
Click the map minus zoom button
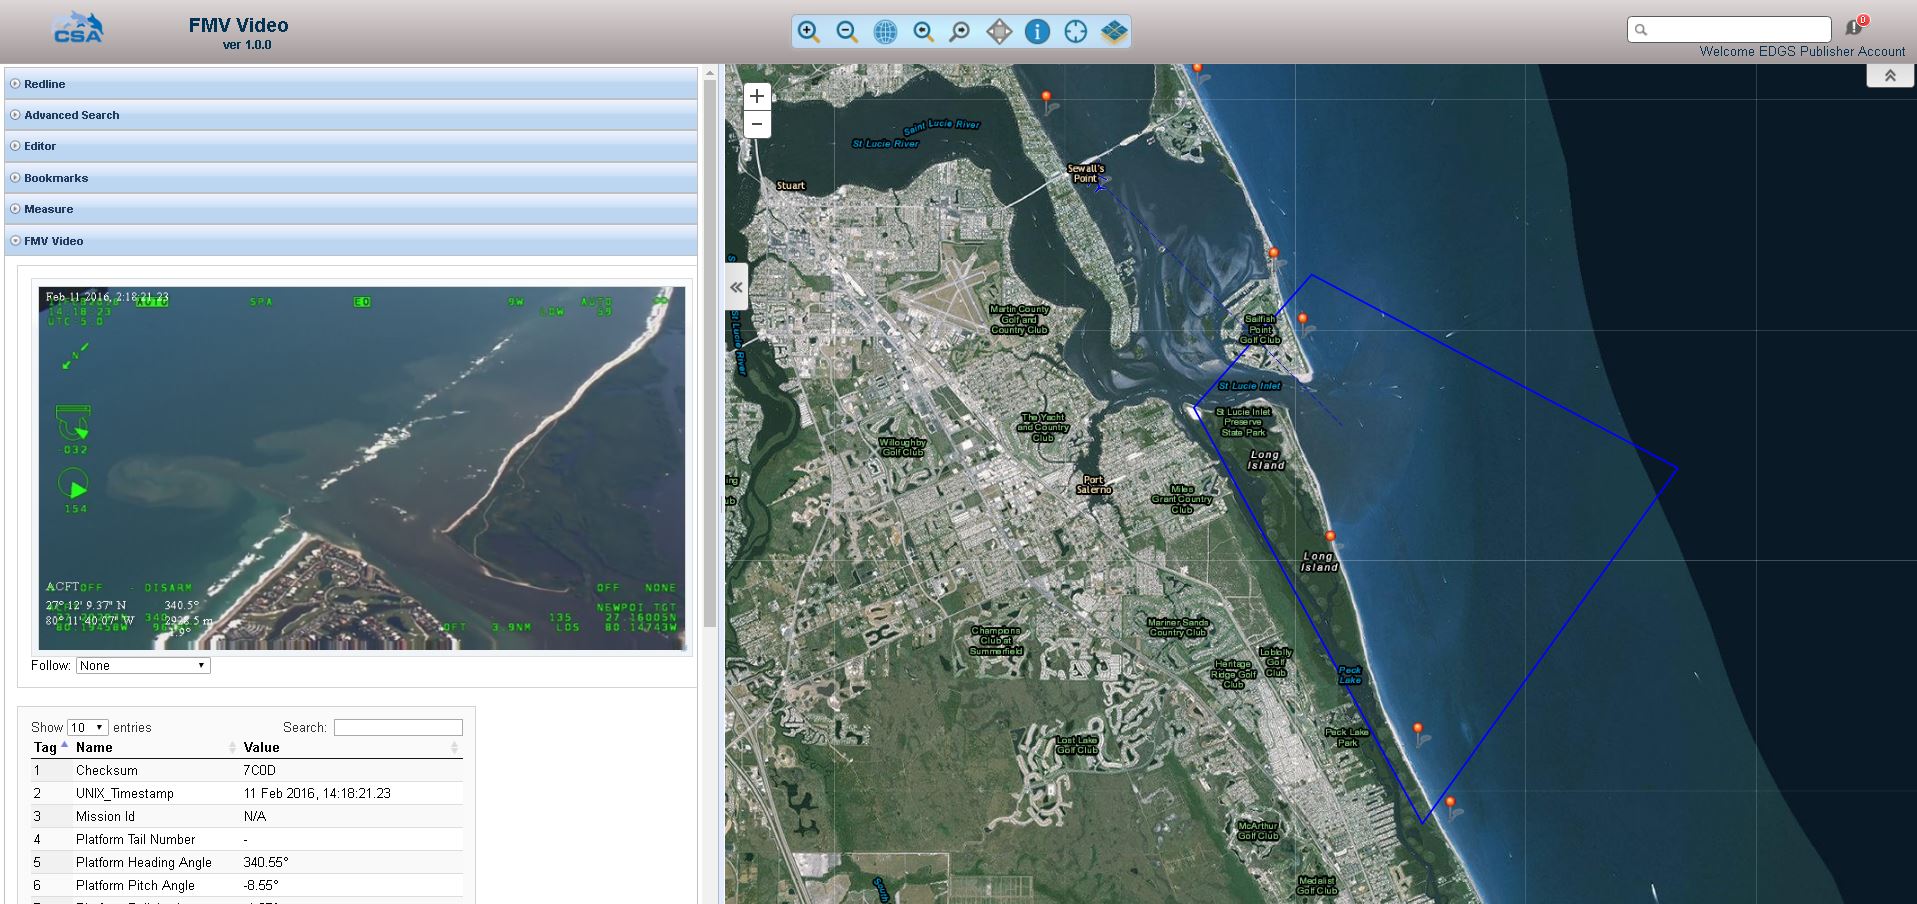click(757, 124)
